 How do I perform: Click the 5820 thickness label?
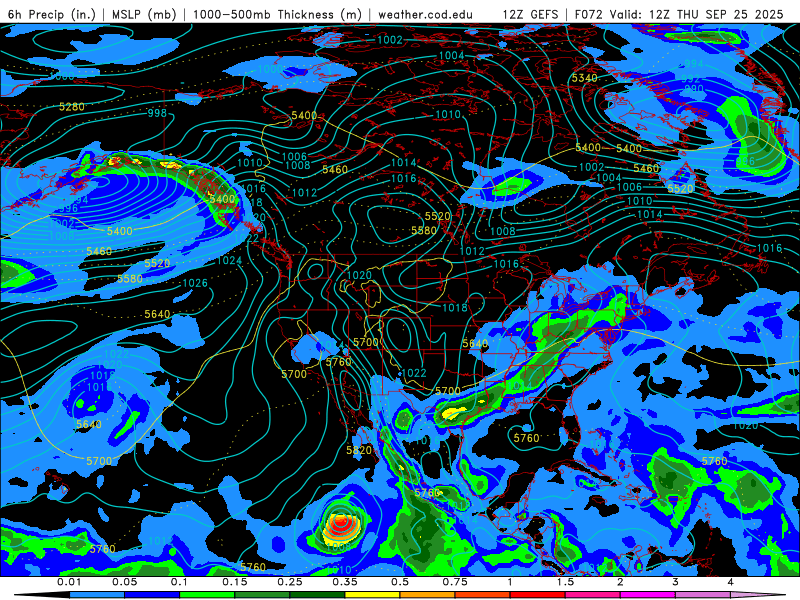coord(359,450)
